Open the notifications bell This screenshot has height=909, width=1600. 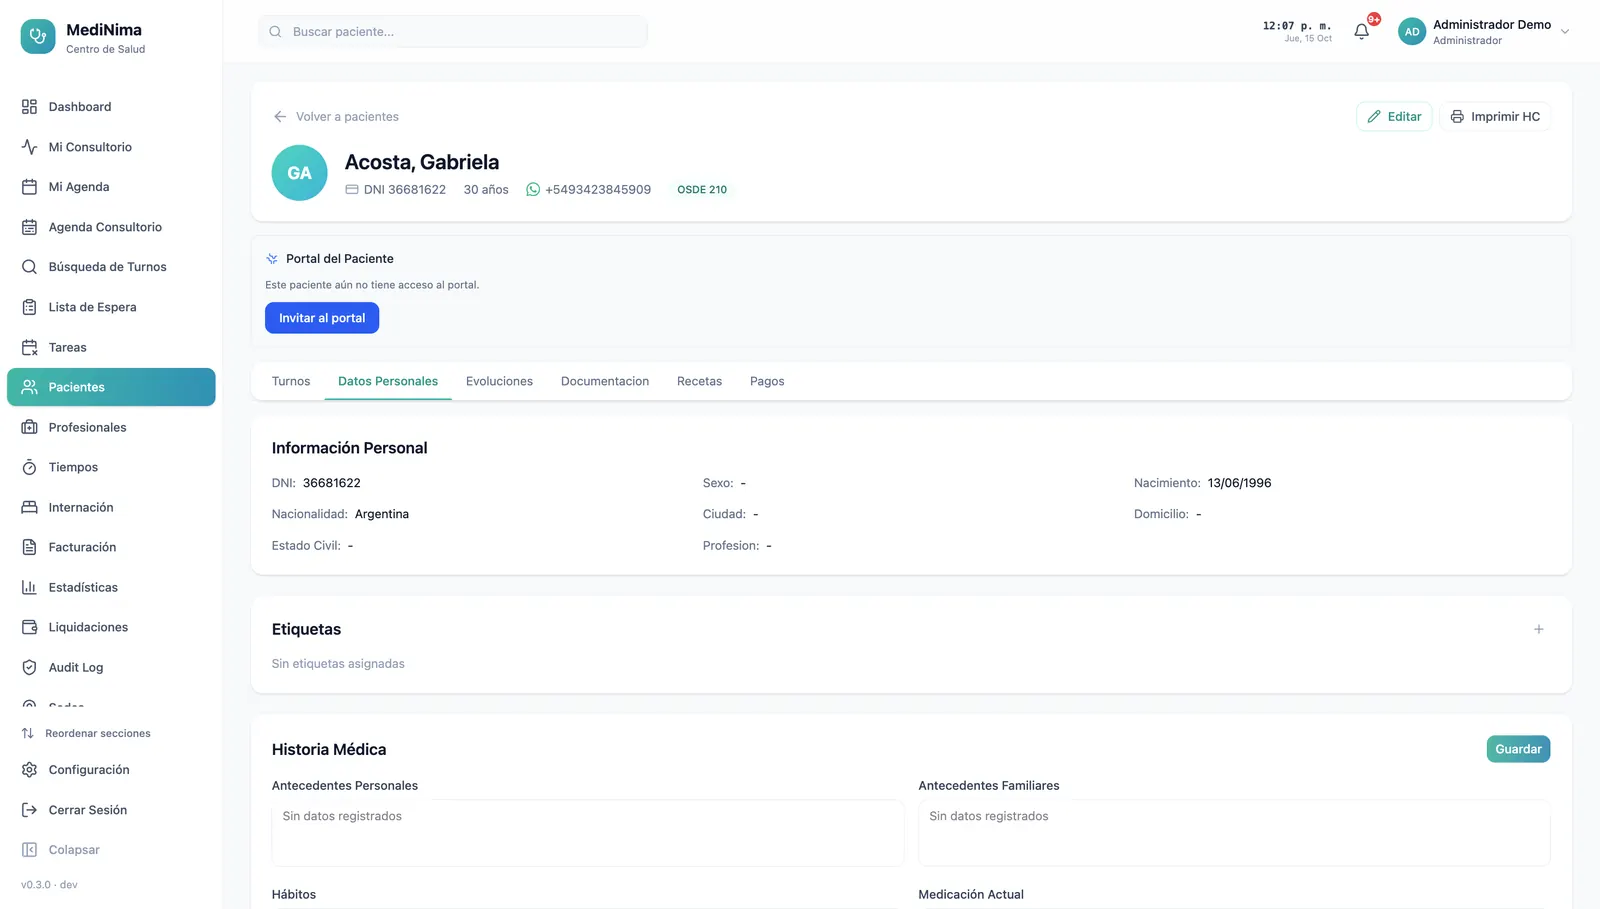coord(1361,32)
